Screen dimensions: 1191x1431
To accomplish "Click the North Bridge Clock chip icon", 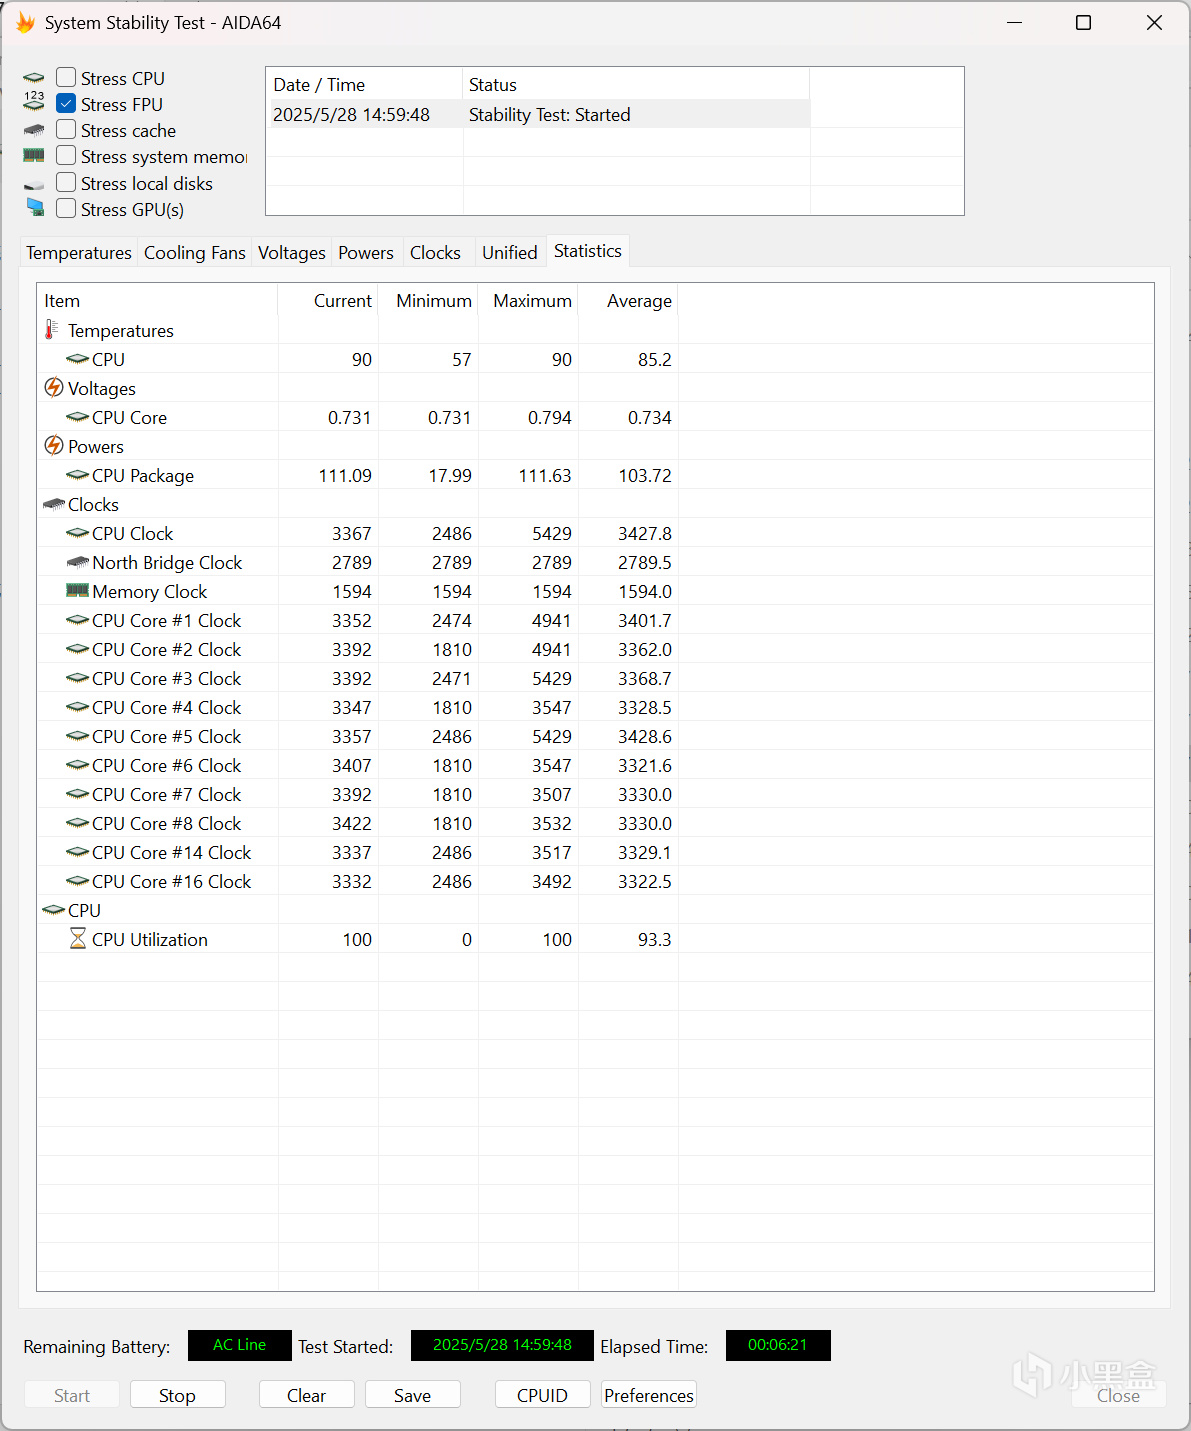I will [77, 562].
